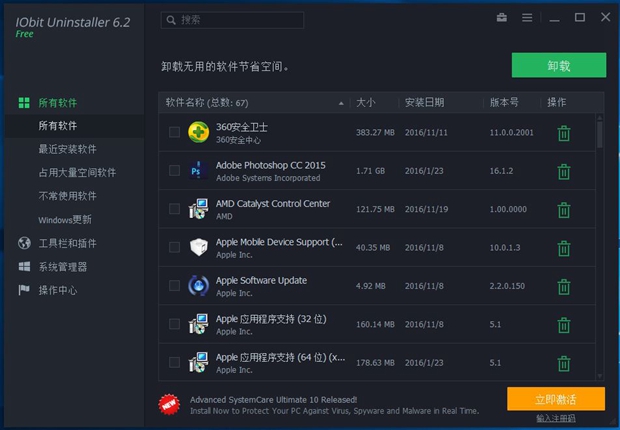
Task: Click the scrollbar down arrow
Action: [x=600, y=376]
